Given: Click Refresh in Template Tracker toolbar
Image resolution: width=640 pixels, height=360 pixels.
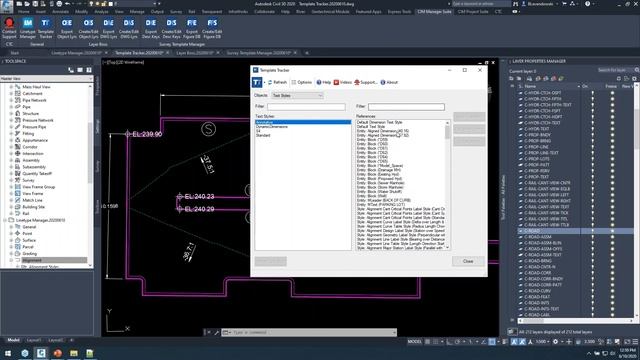Looking at the screenshot, I should tap(277, 82).
